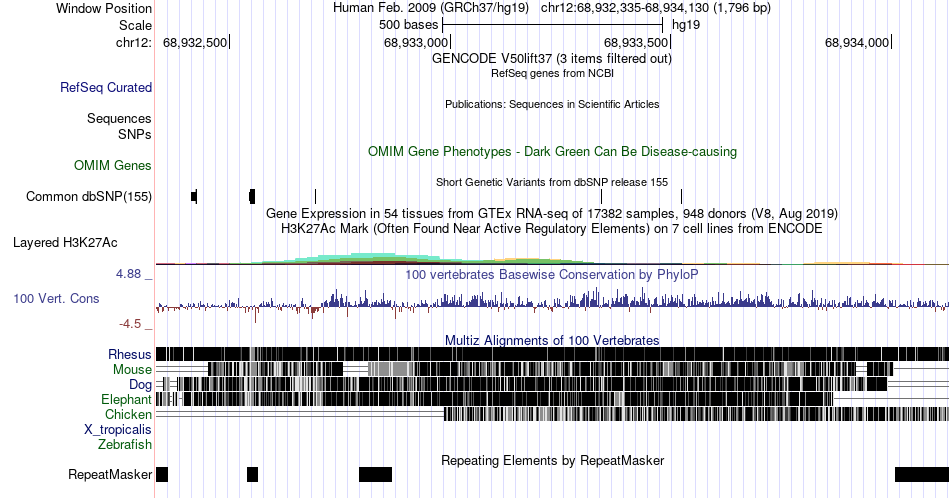Click Repeating Elements by RepeatMasker title
Viewport: 950px width, 498px height.
(553, 460)
